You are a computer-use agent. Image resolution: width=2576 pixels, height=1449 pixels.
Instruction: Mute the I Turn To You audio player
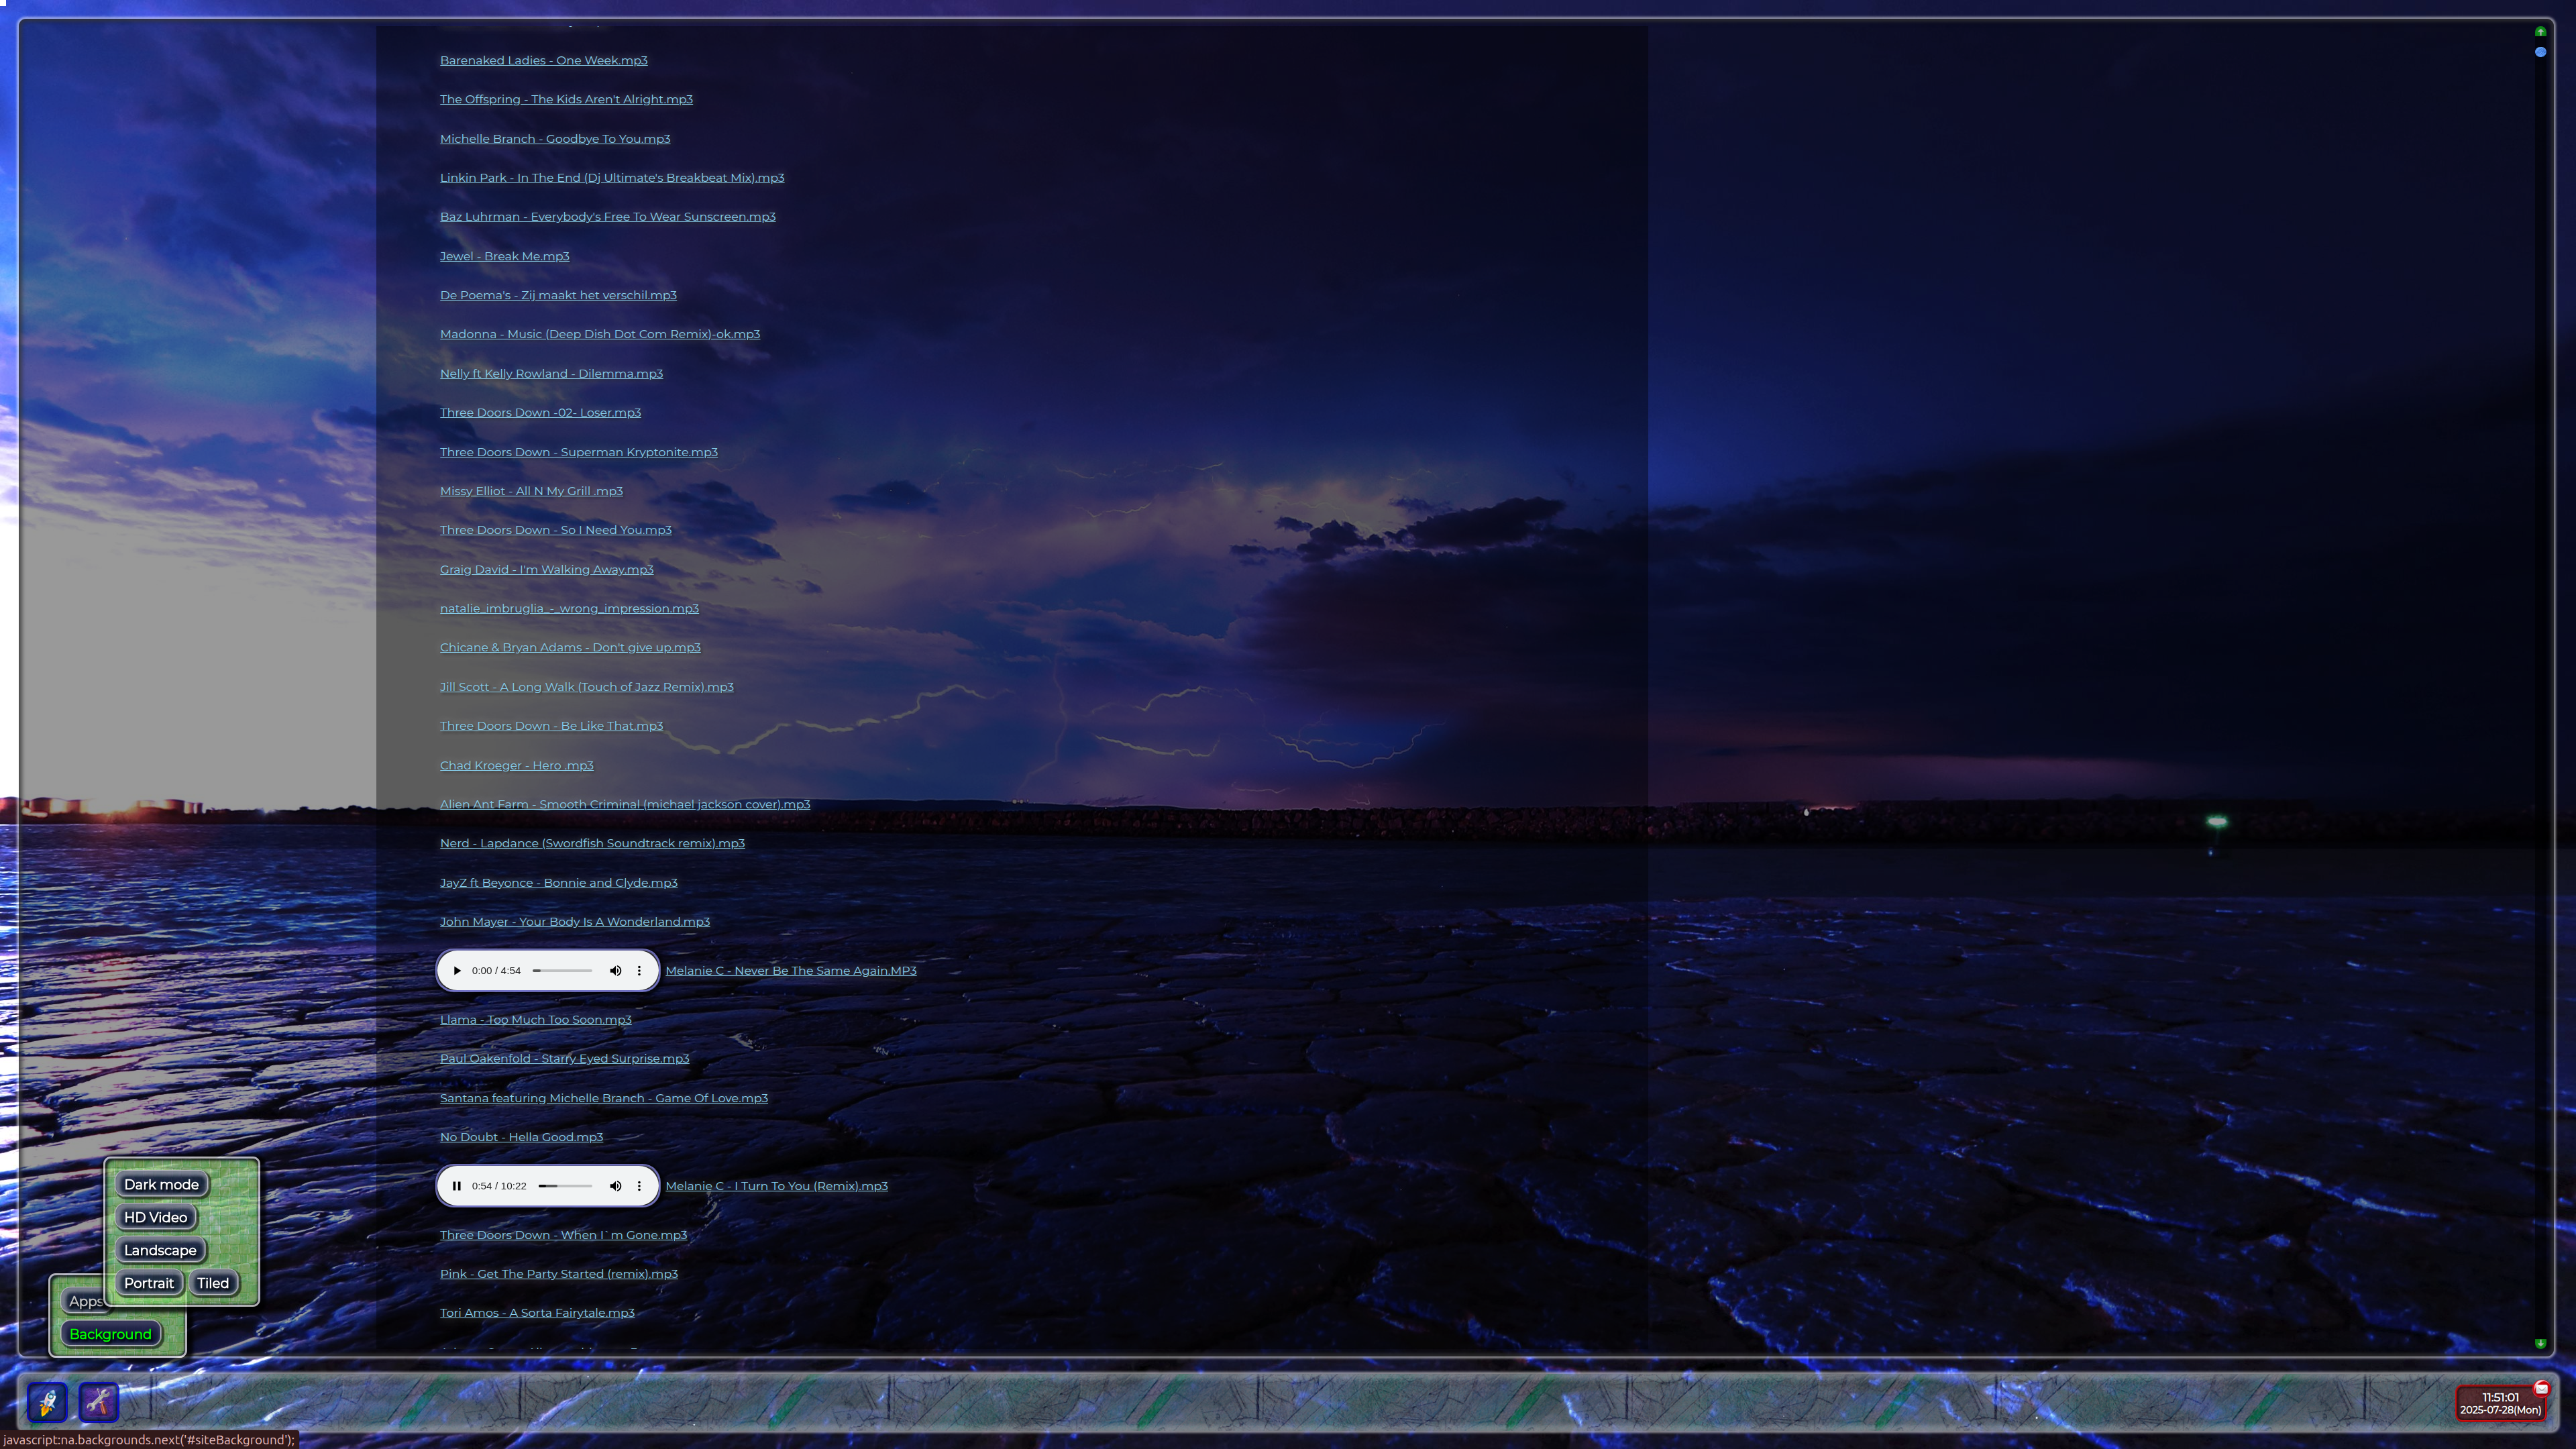(x=615, y=1186)
